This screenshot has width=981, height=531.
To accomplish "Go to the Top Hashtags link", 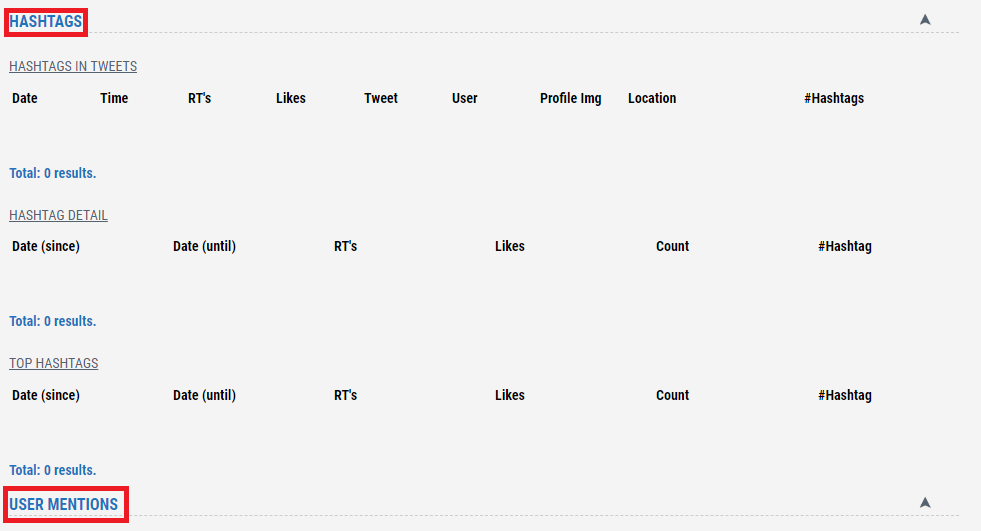I will coord(54,364).
